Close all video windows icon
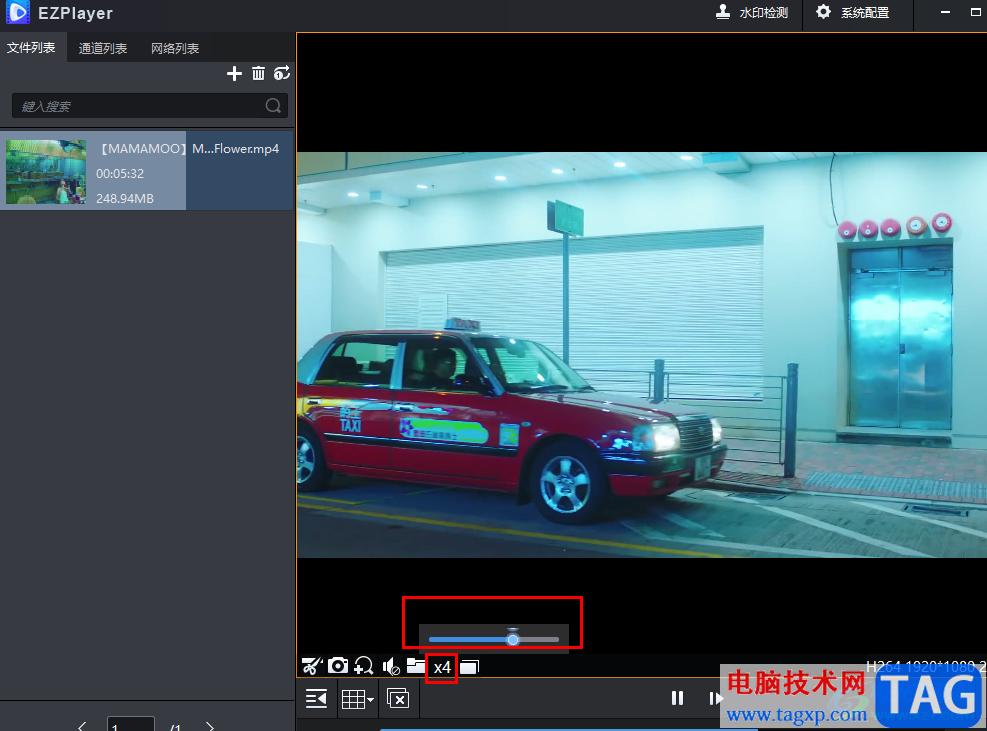 (x=398, y=698)
